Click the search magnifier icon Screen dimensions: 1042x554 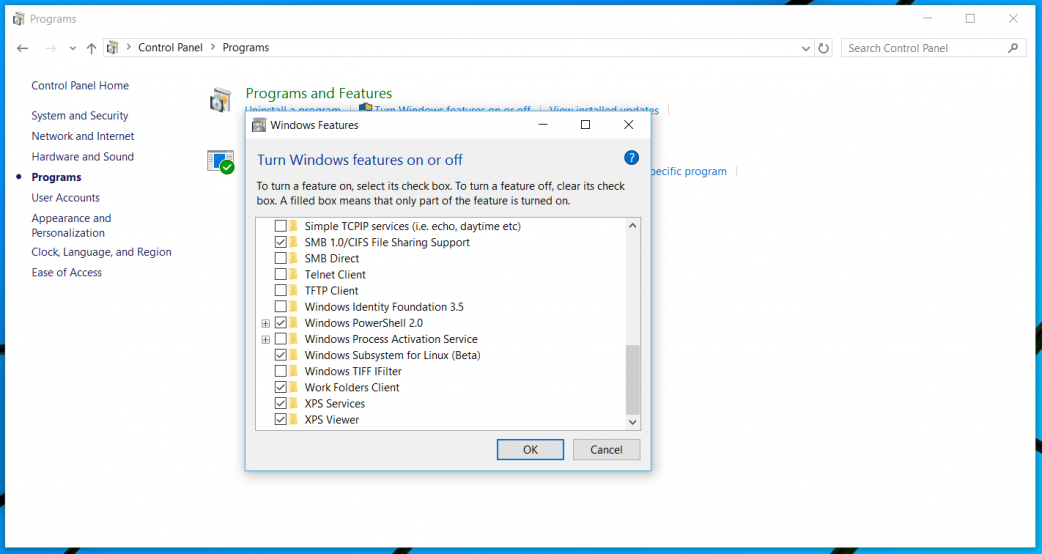(x=1013, y=48)
